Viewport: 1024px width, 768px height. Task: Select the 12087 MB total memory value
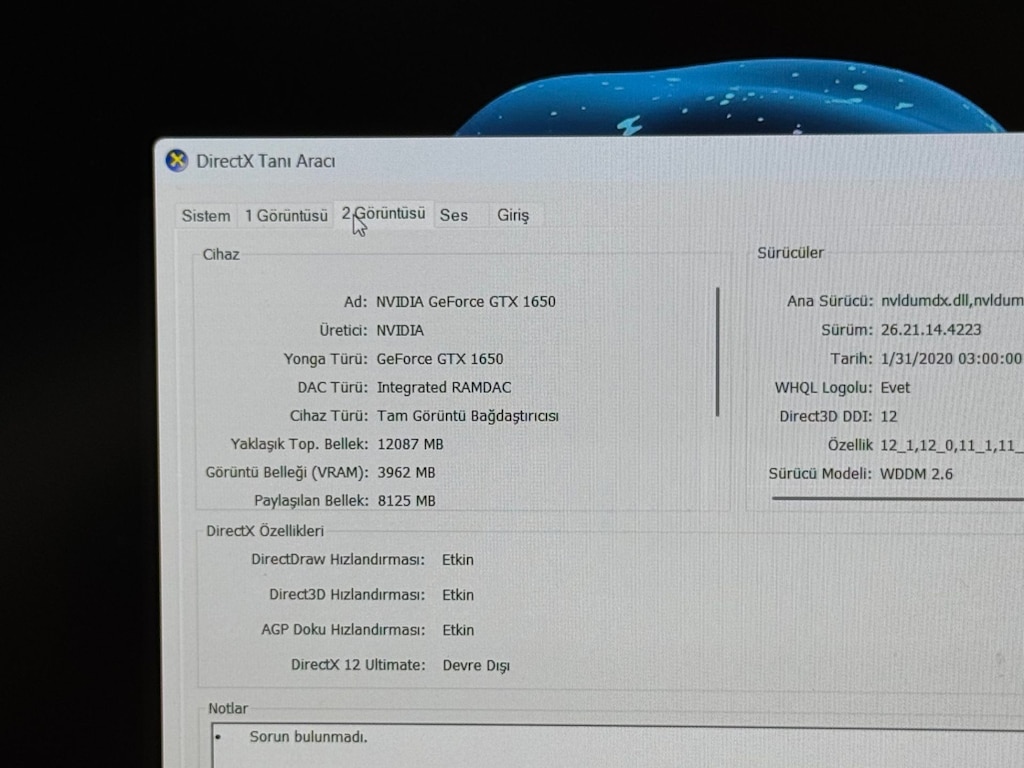coord(410,444)
